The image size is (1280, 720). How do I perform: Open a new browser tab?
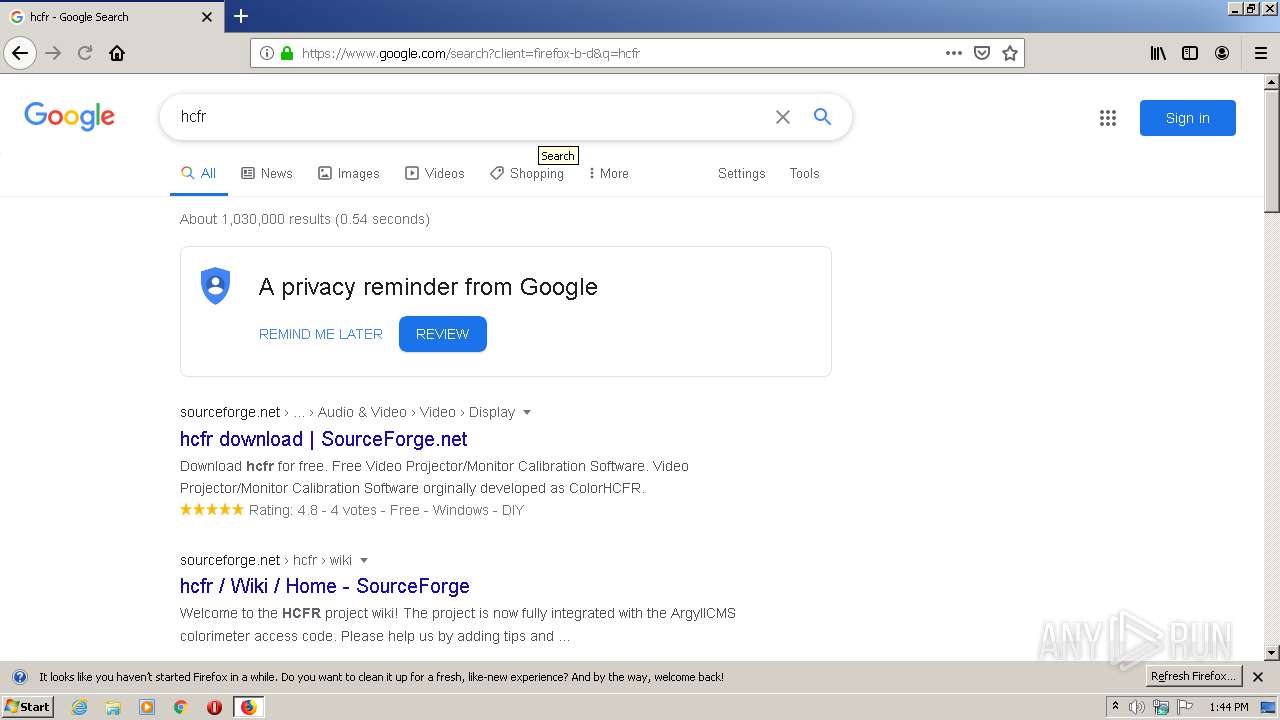tap(241, 16)
